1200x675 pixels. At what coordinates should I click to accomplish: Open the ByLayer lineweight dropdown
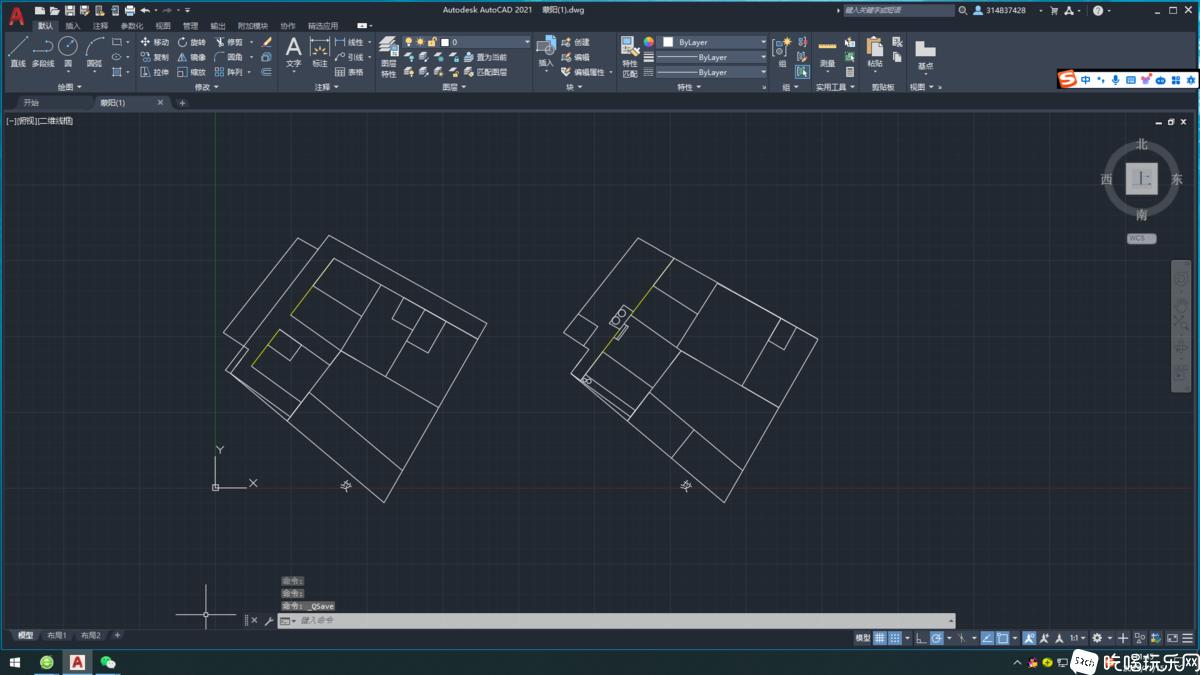coord(712,57)
